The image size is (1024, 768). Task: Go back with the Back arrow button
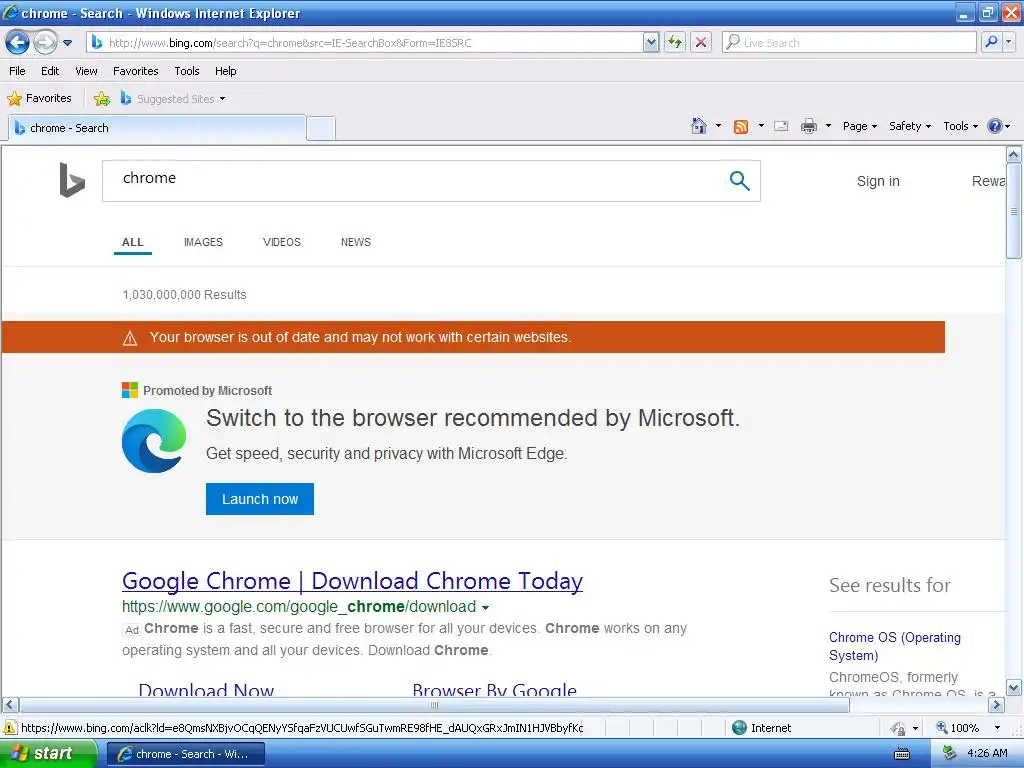[x=18, y=42]
